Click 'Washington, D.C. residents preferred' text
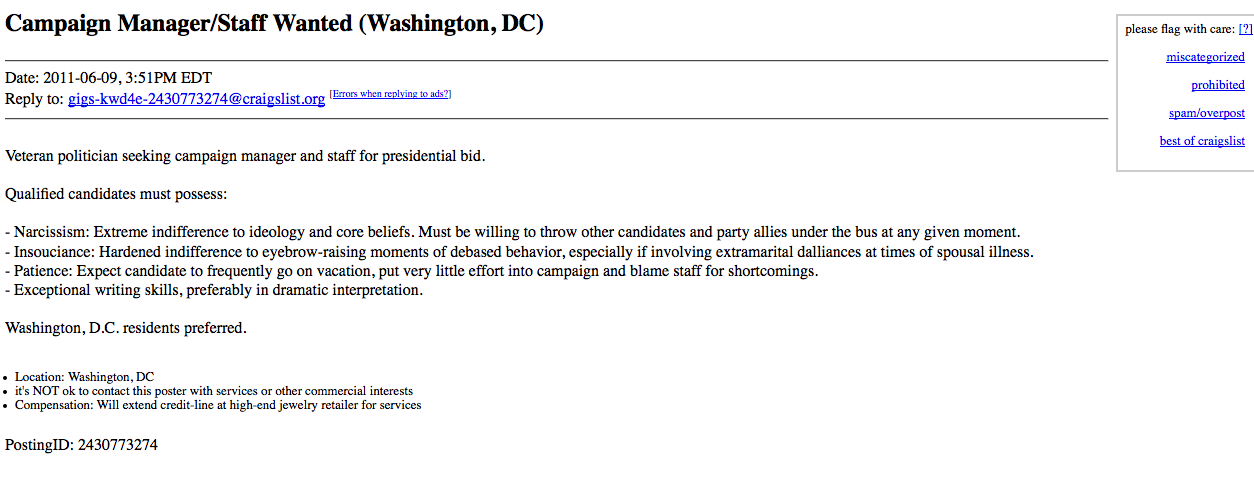 click(x=125, y=328)
